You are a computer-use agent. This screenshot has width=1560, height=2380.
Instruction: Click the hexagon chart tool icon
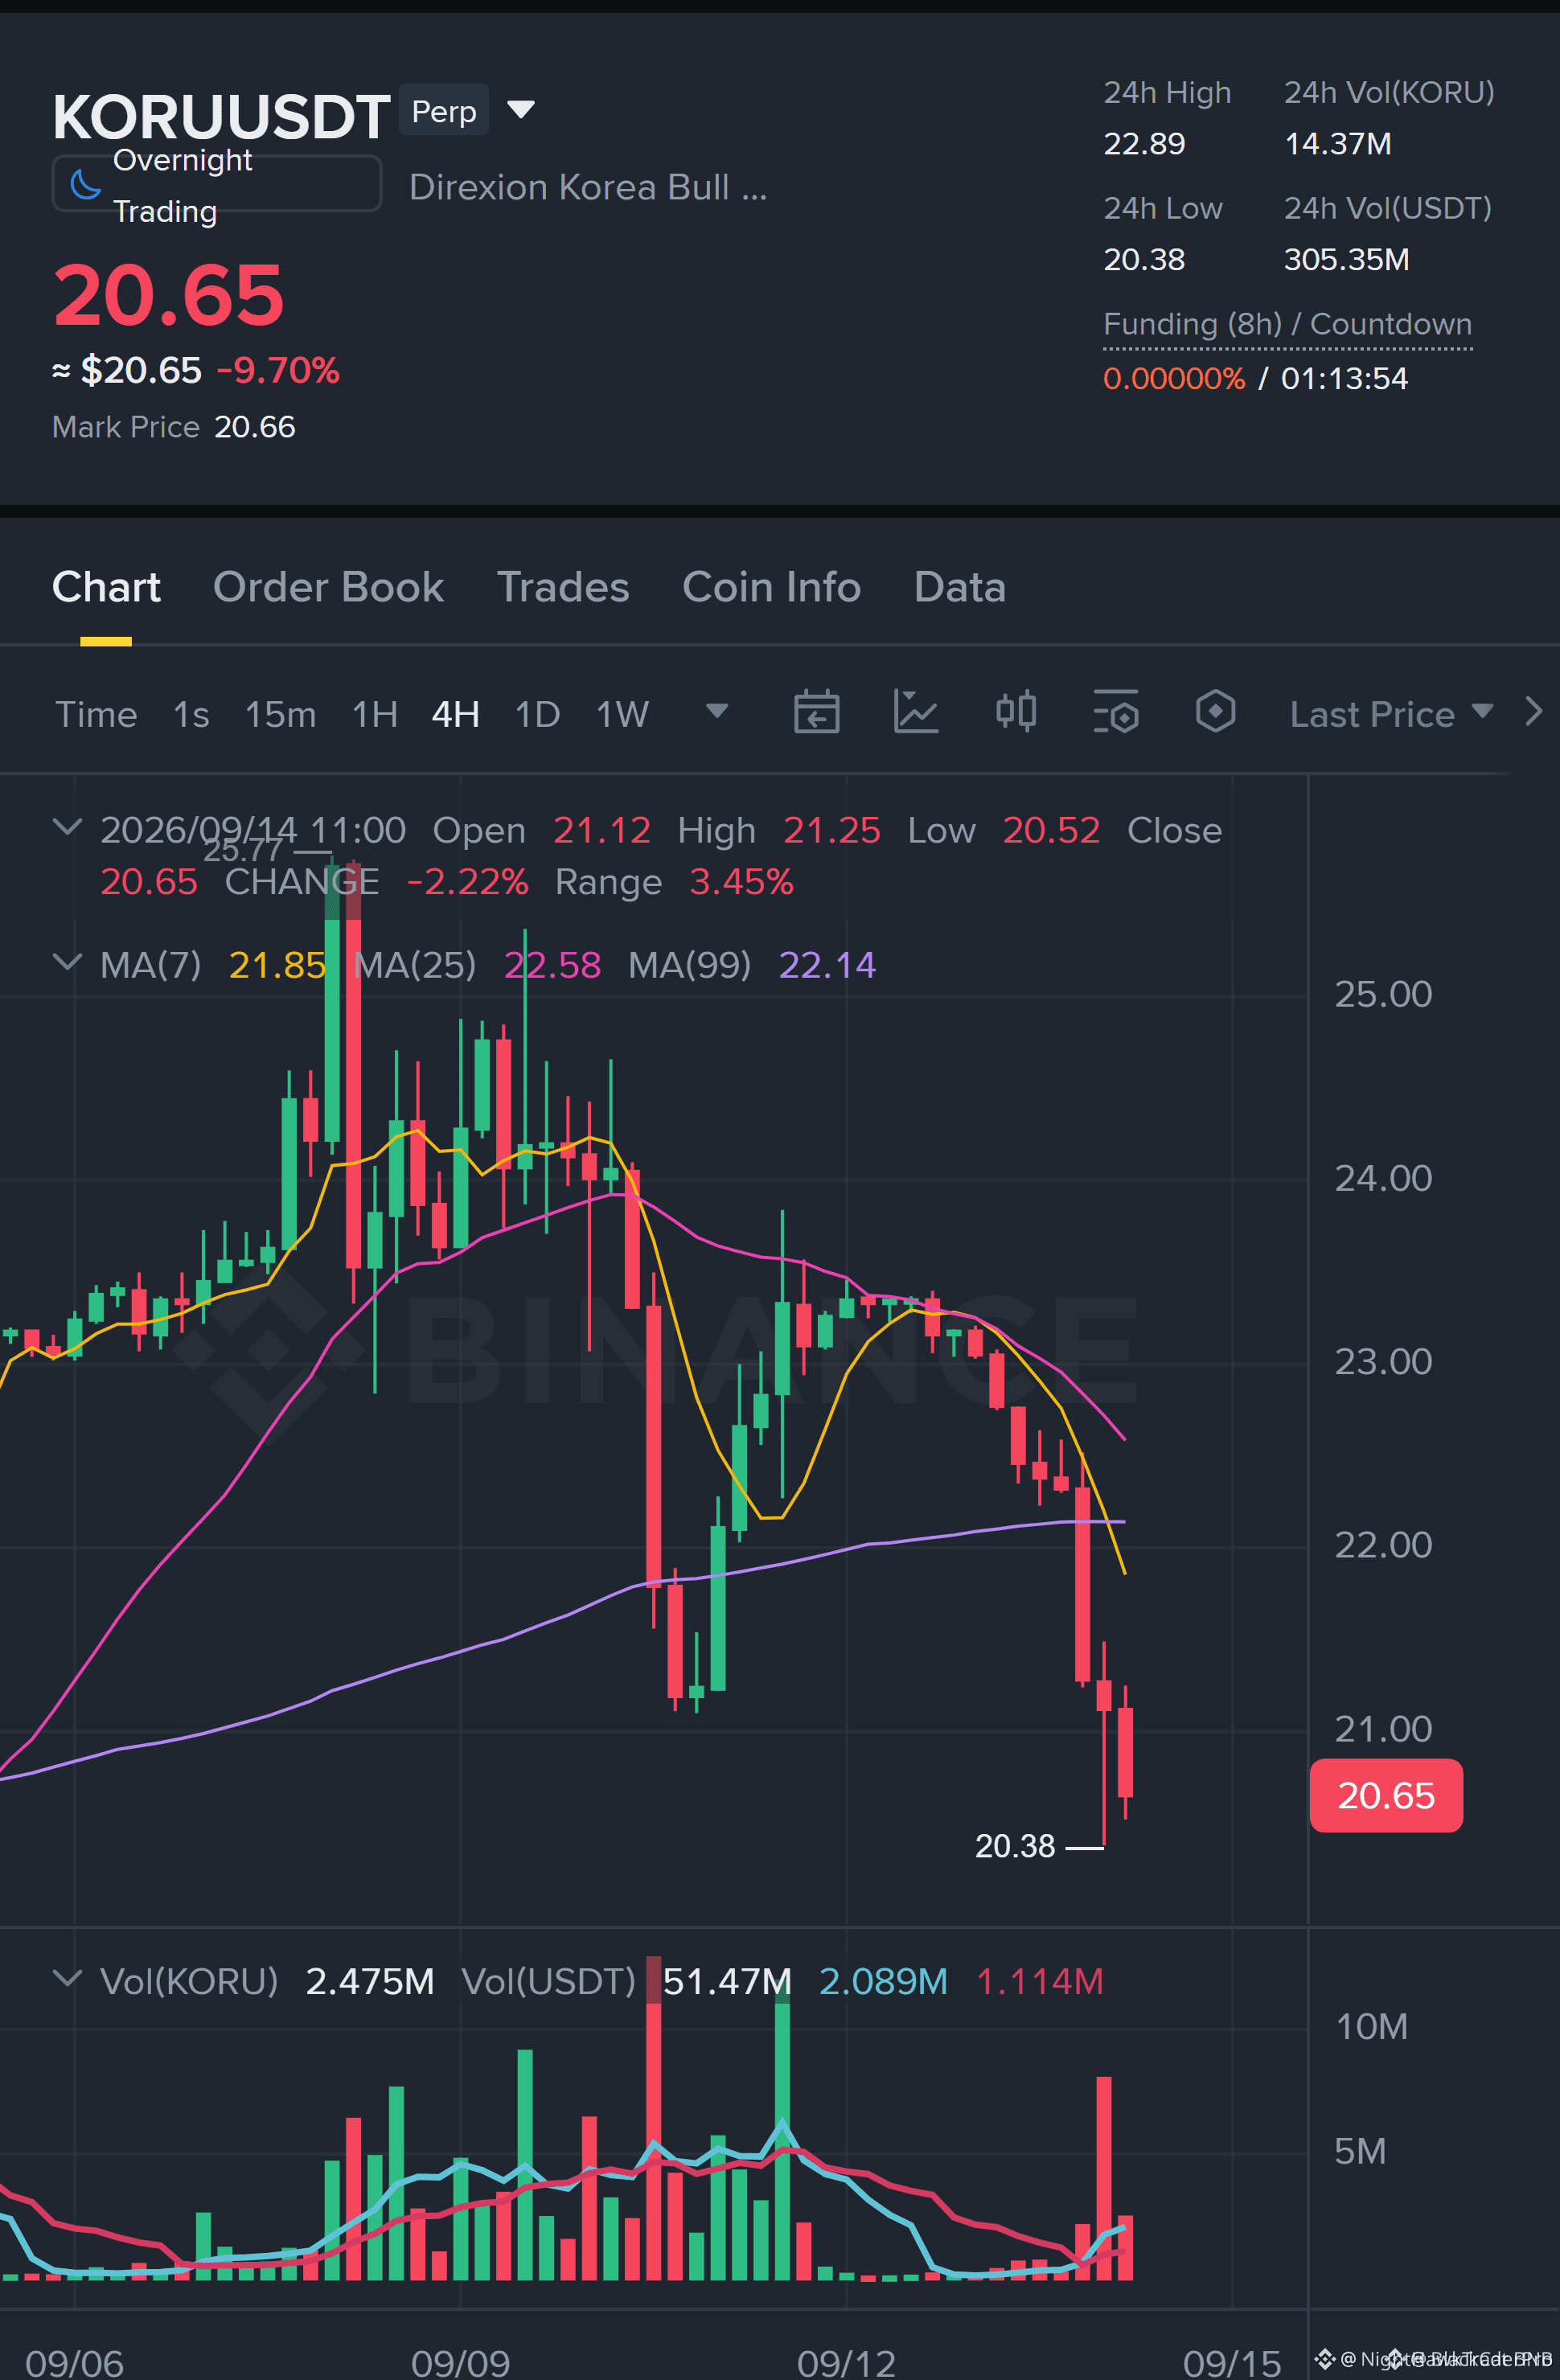[1215, 712]
